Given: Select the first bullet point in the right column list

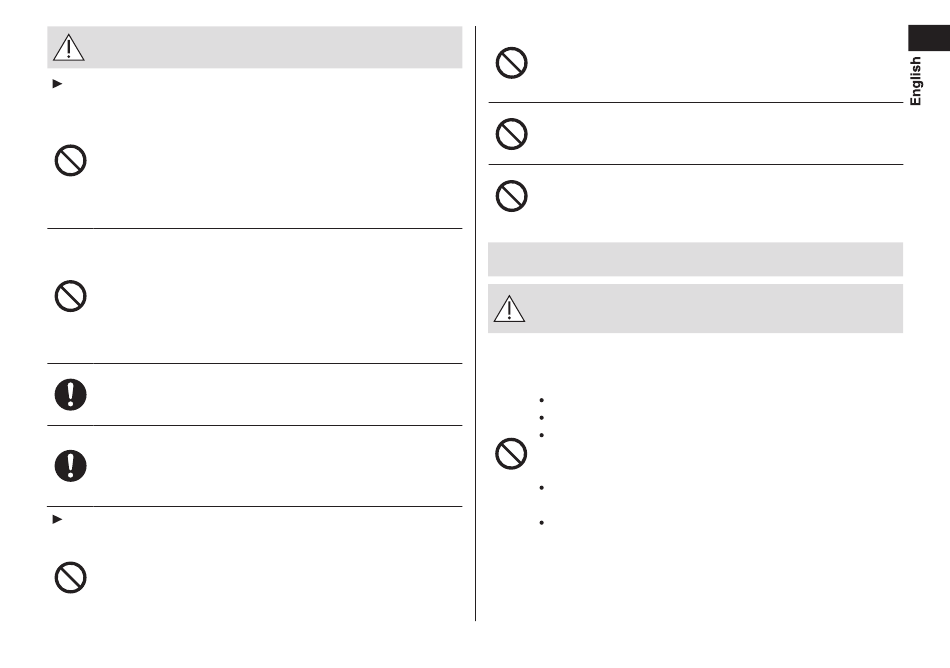Looking at the screenshot, I should [541, 400].
